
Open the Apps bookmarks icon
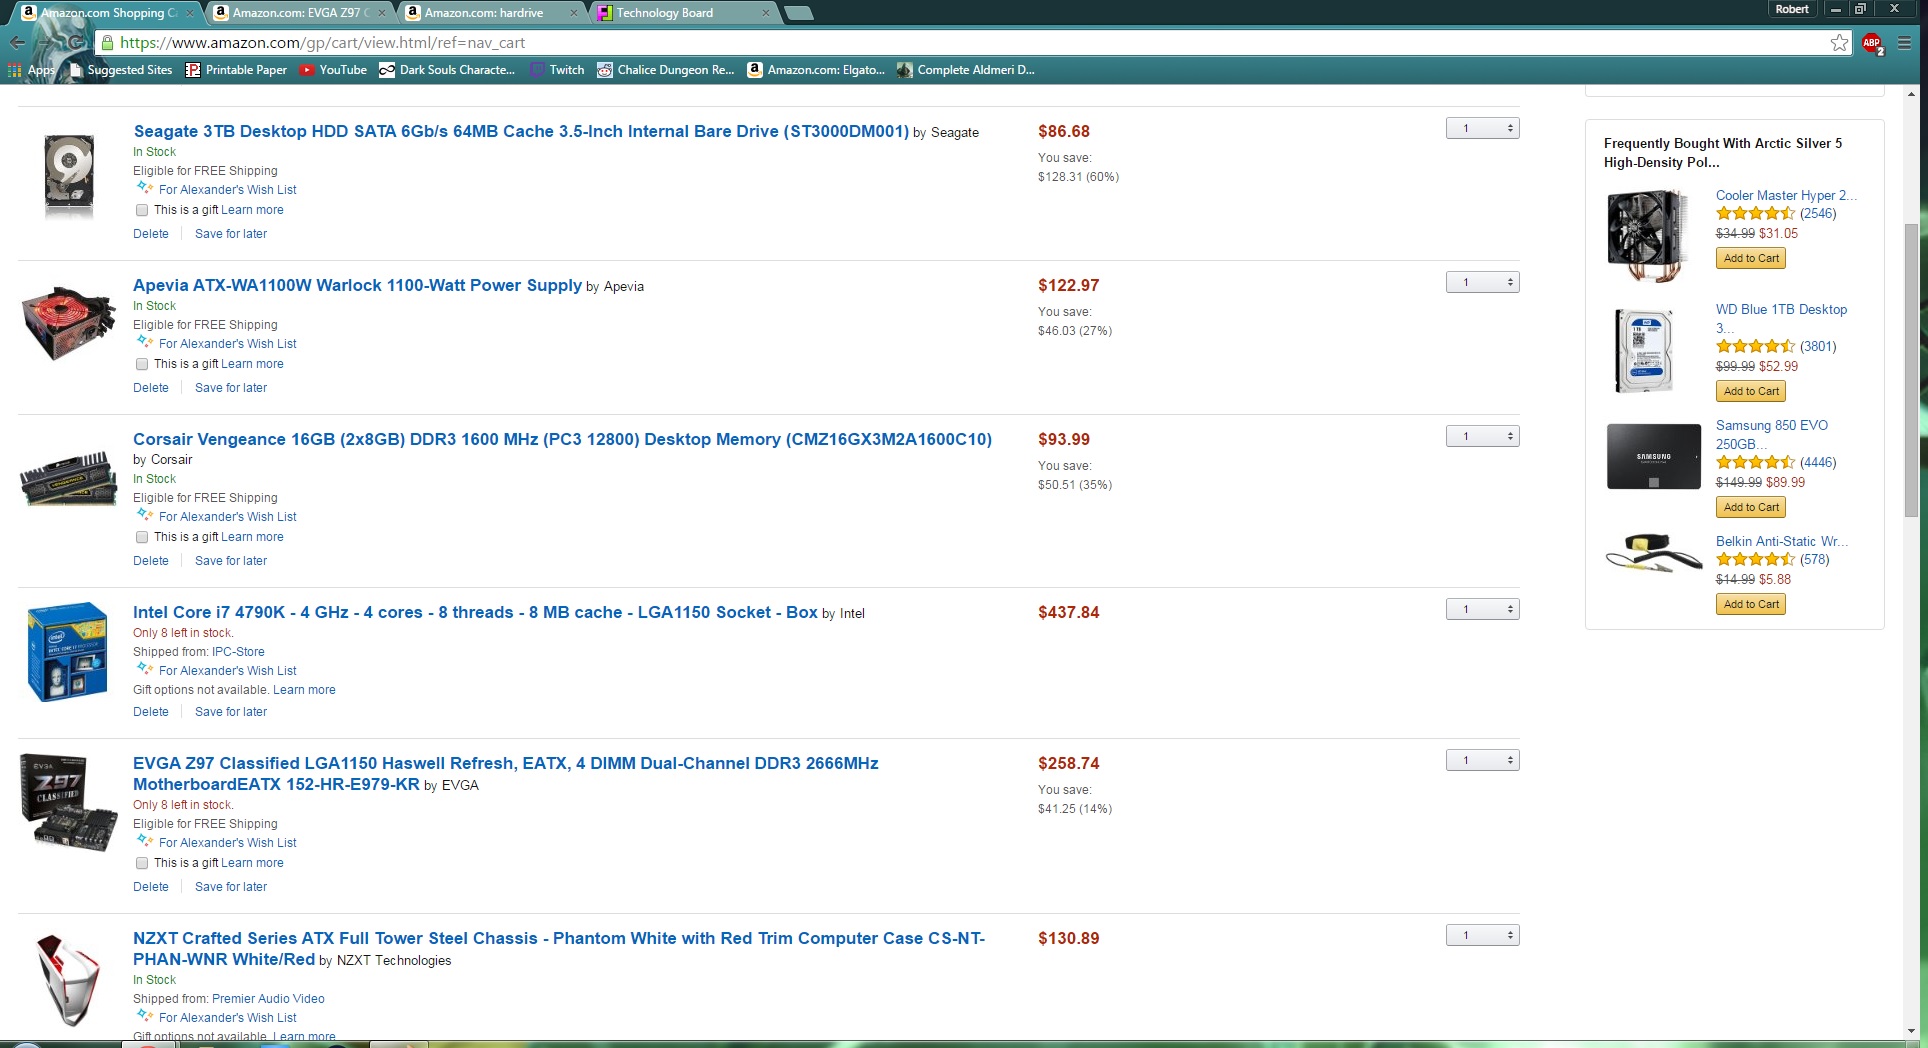[x=15, y=70]
